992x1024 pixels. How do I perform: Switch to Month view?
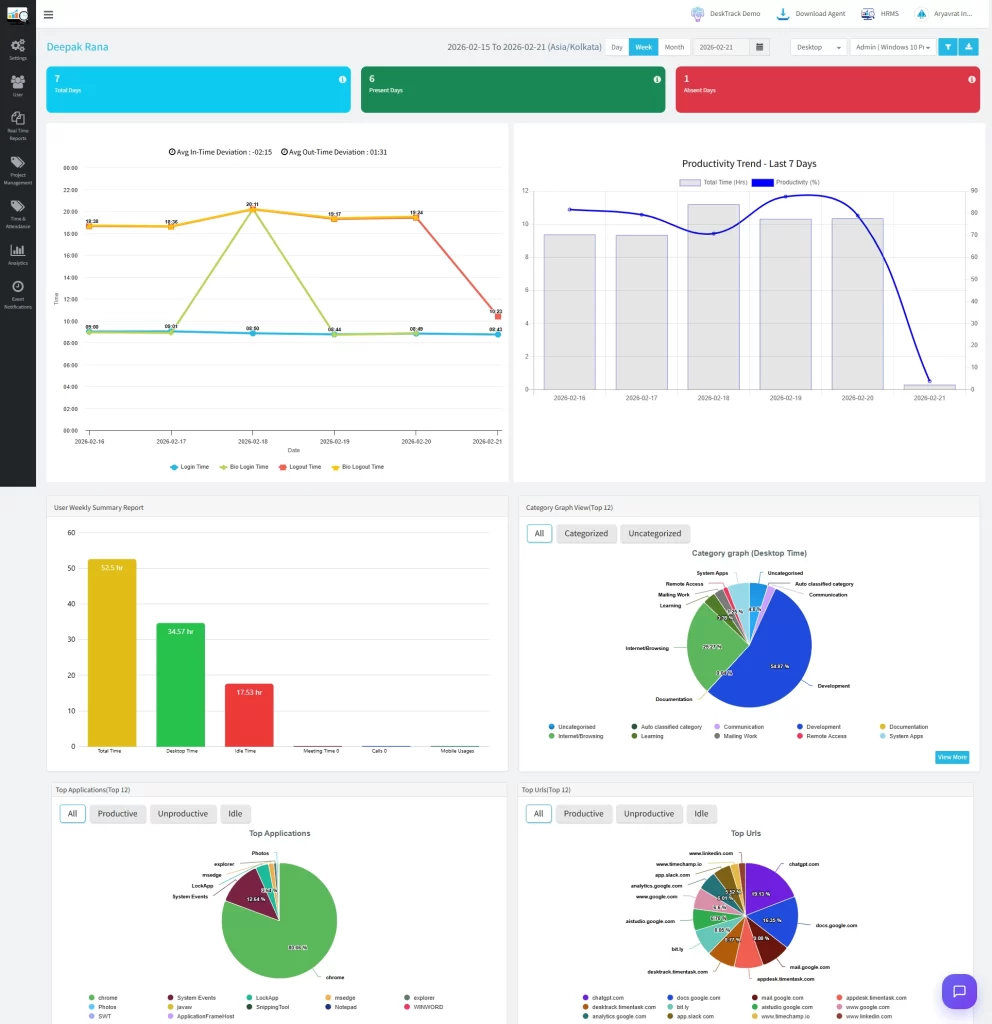click(x=674, y=47)
